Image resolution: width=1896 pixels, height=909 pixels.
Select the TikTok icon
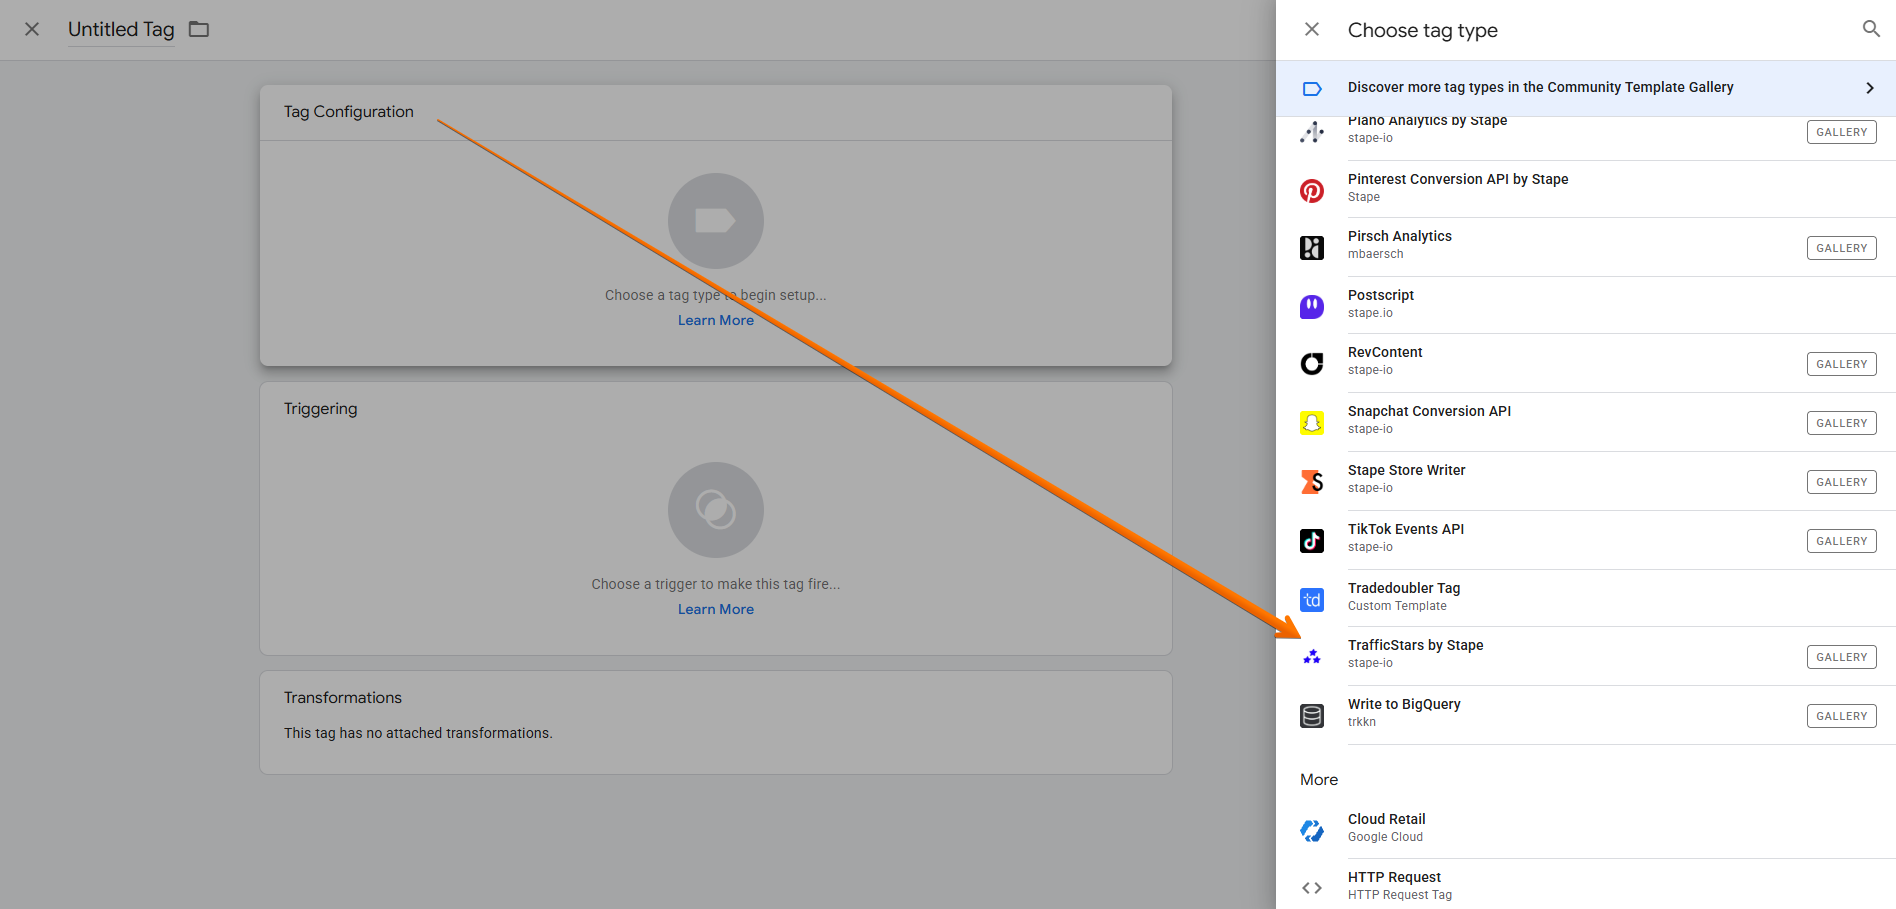pos(1312,541)
